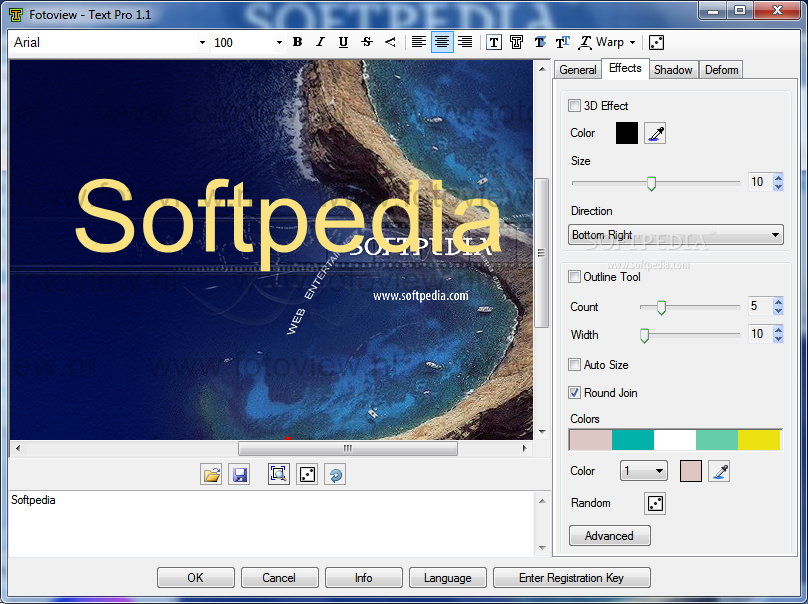Viewport: 808px width, 604px height.
Task: Click the dice icon below the preview
Action: [307, 475]
